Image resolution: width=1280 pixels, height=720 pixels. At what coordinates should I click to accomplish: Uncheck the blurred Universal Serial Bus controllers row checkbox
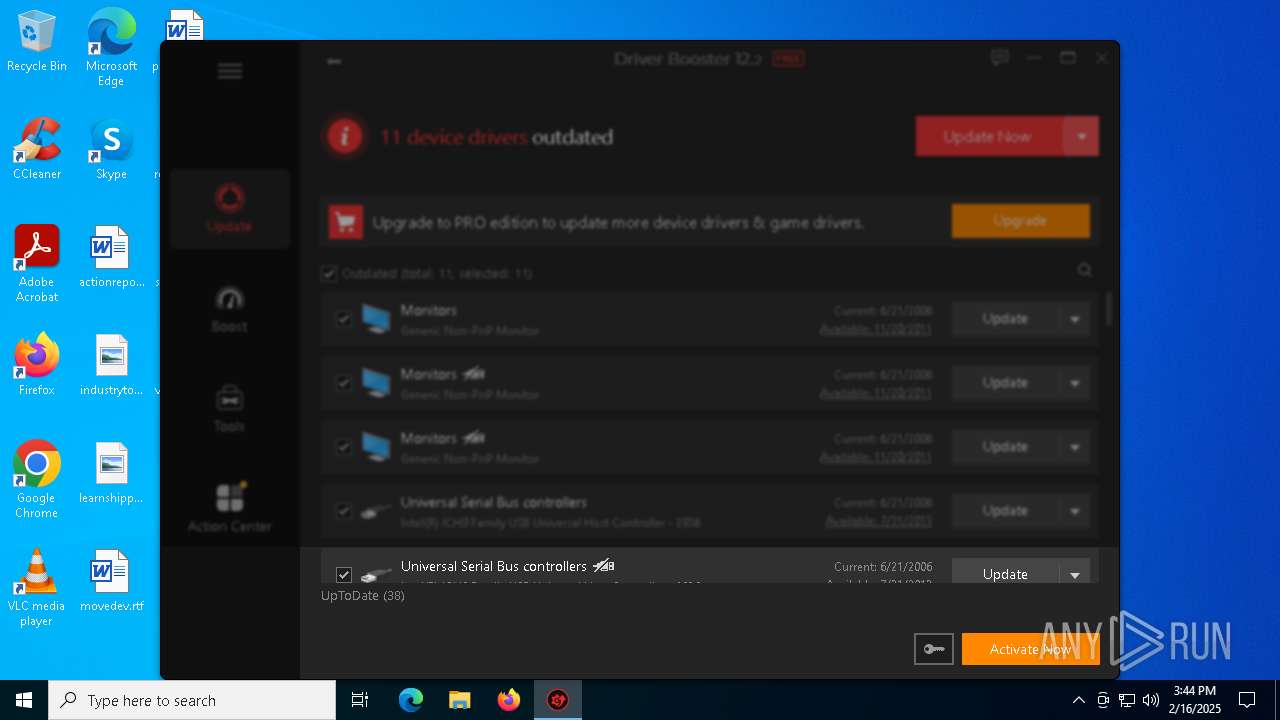[344, 511]
